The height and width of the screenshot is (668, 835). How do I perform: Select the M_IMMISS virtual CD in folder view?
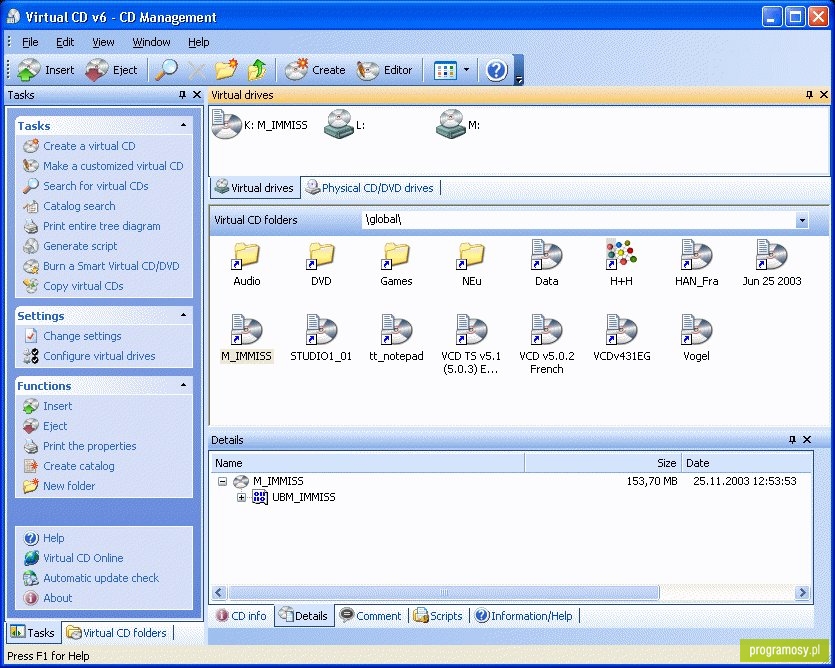[x=247, y=339]
